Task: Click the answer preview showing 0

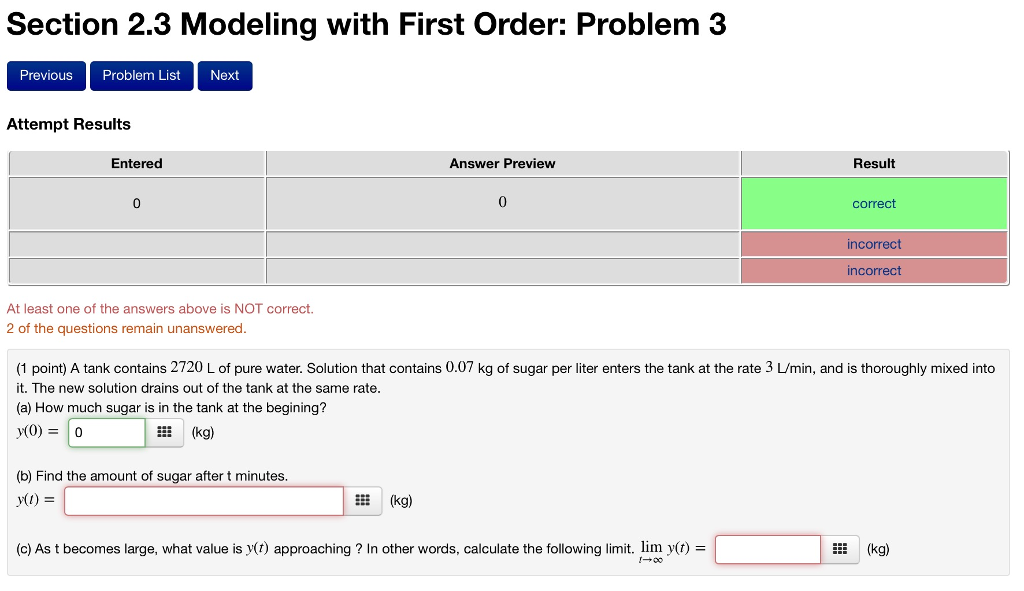Action: 502,203
